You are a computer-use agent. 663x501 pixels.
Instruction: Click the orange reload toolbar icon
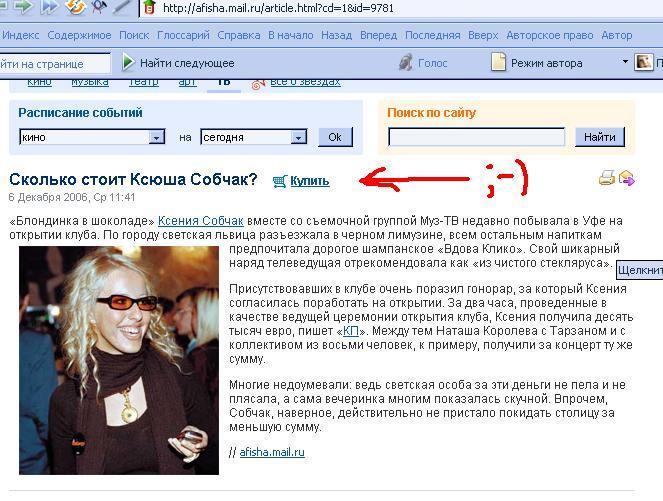point(74,7)
